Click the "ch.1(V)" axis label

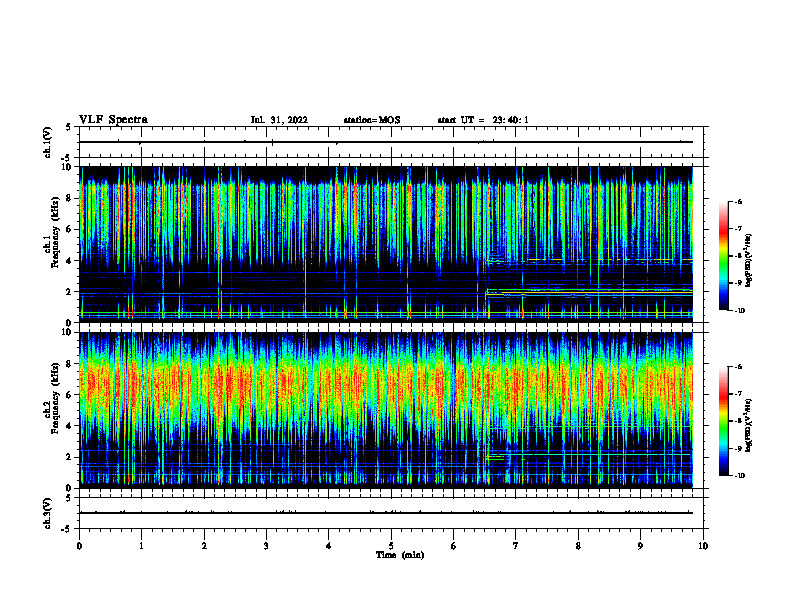pyautogui.click(x=47, y=142)
